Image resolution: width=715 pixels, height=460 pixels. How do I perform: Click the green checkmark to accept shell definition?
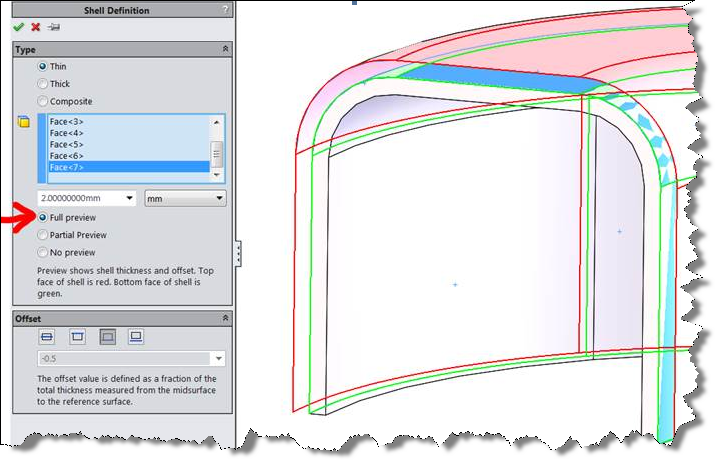coord(18,27)
